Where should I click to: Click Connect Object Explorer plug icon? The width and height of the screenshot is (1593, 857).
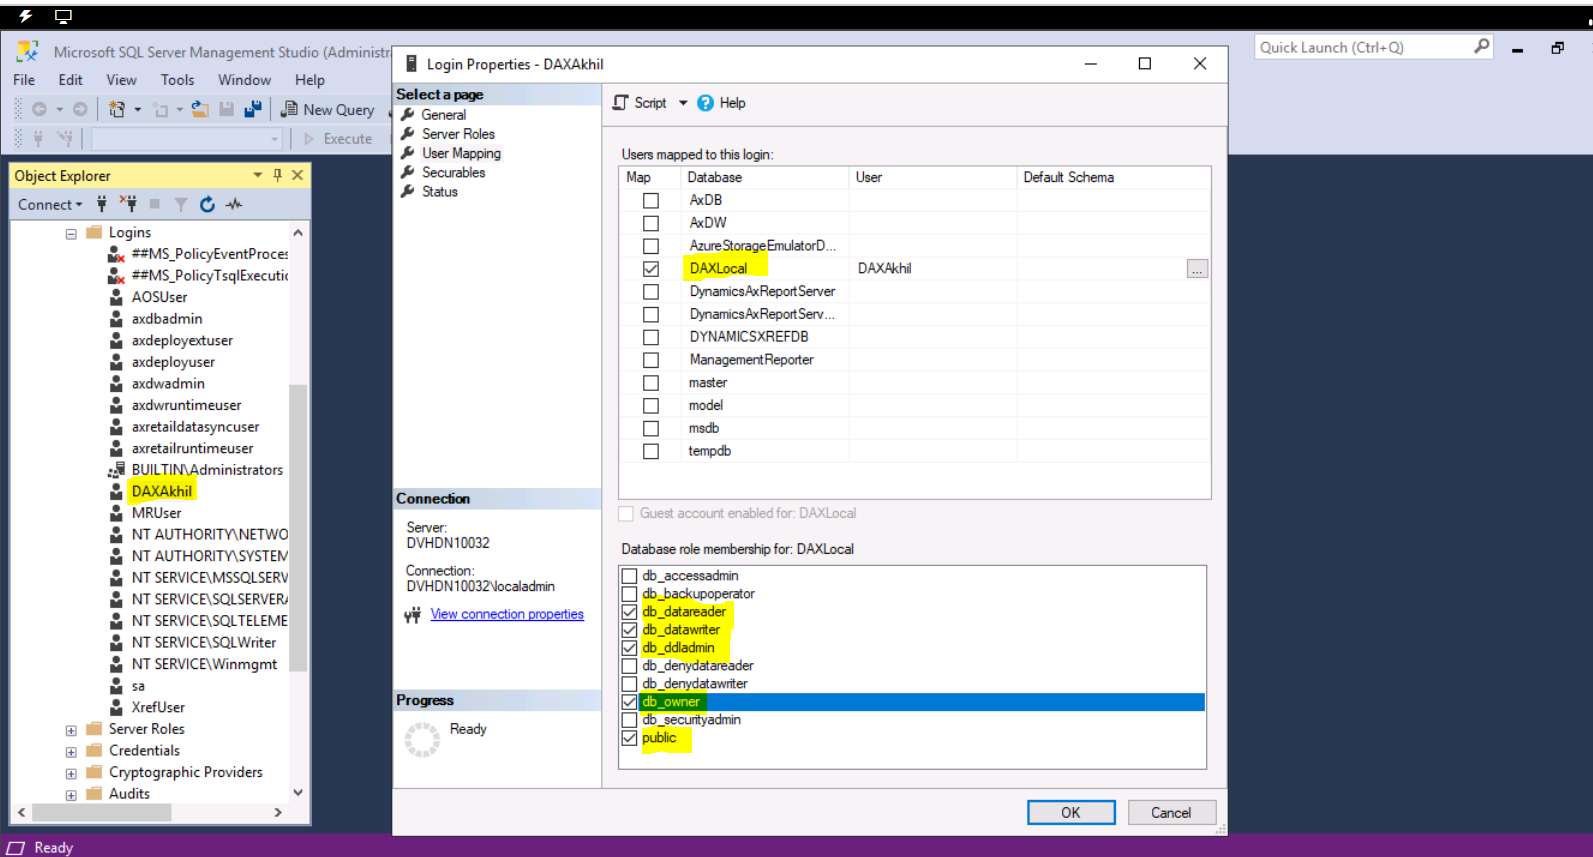102,204
